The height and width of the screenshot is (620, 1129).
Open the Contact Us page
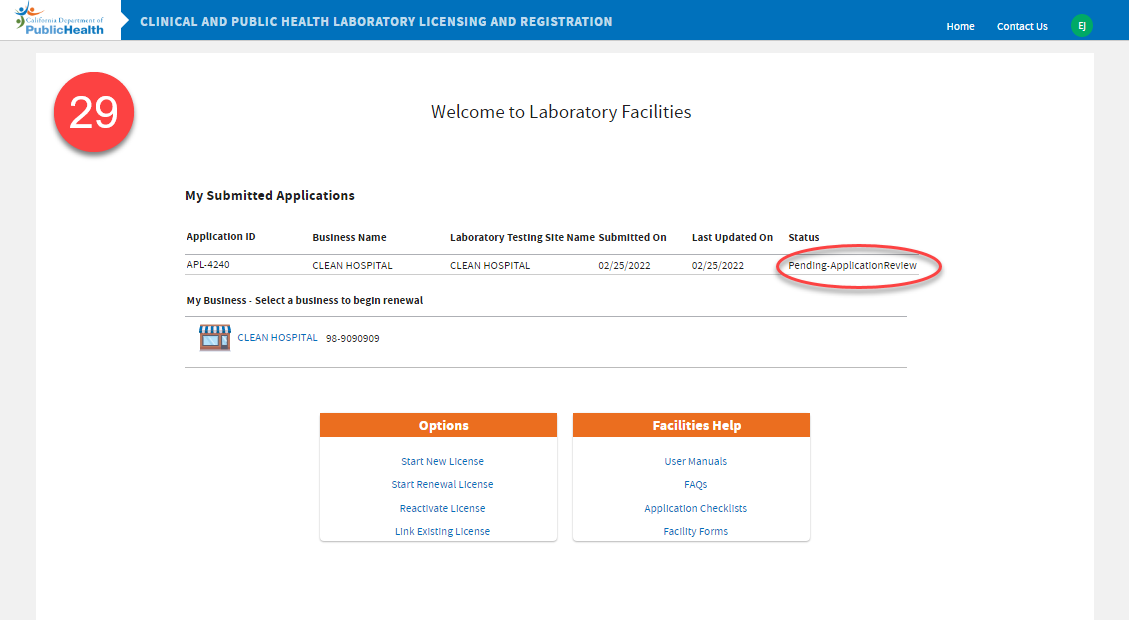tap(1022, 27)
